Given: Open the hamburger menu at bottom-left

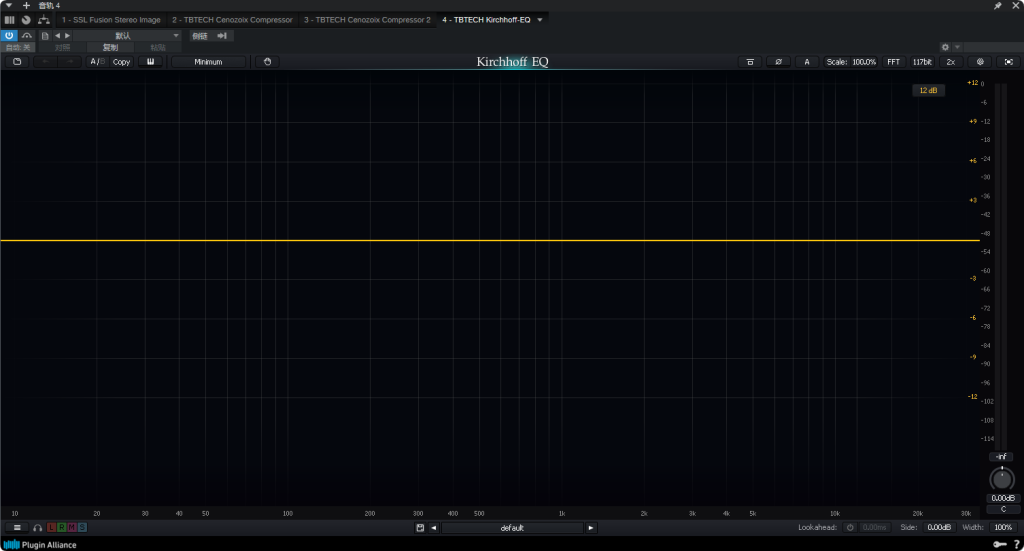Looking at the screenshot, I should coord(17,527).
